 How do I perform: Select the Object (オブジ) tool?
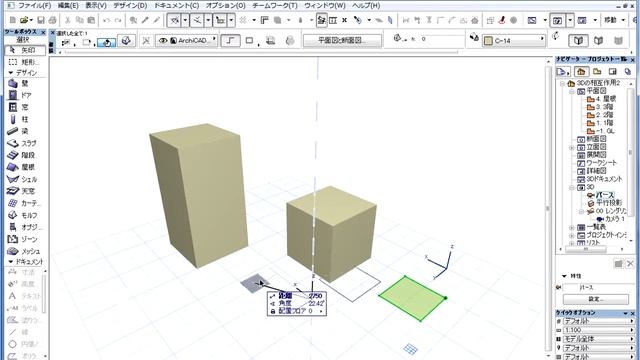24,227
